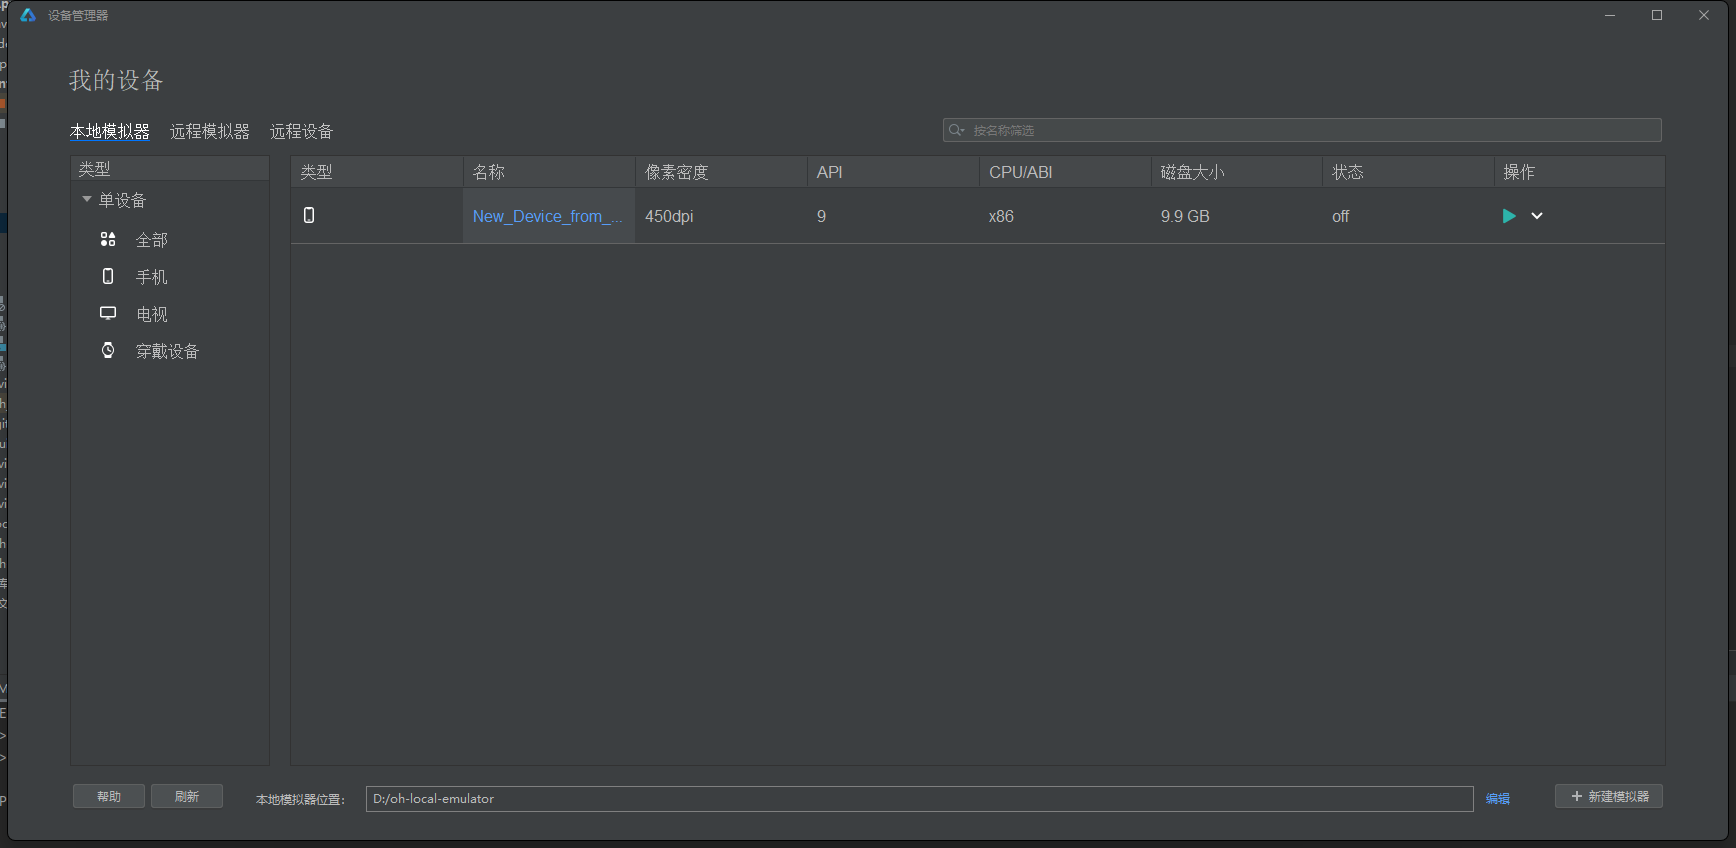Select the TV icon in sidebar
This screenshot has width=1736, height=848.
click(x=108, y=313)
